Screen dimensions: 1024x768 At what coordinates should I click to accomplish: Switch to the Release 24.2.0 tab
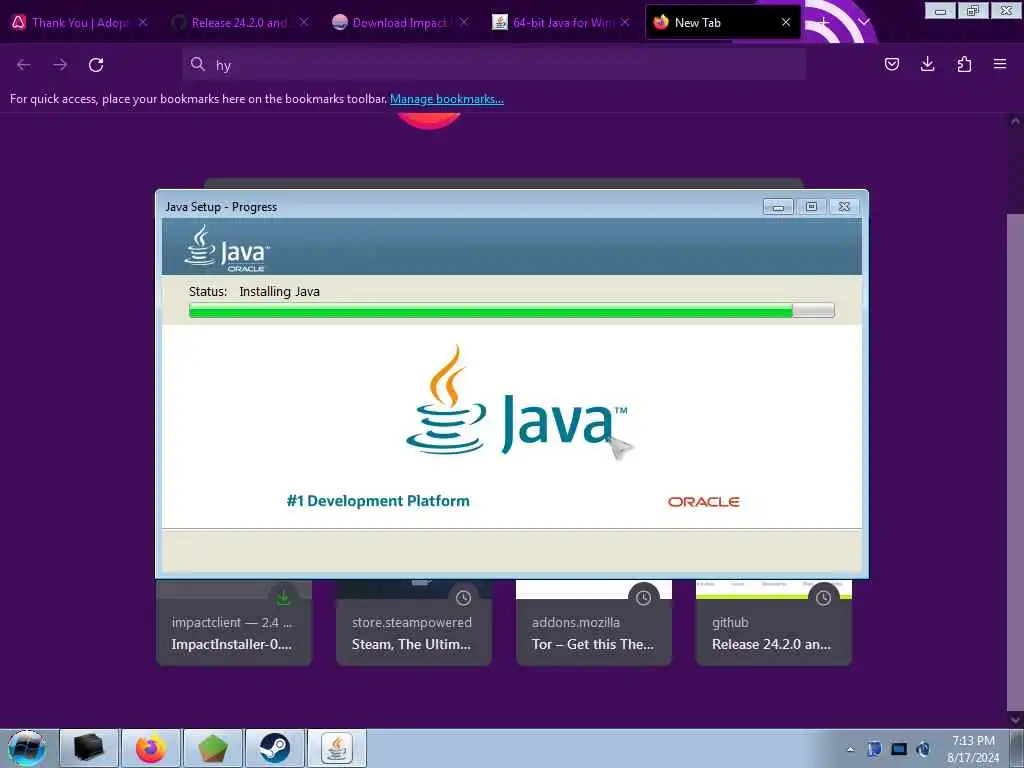tap(239, 23)
